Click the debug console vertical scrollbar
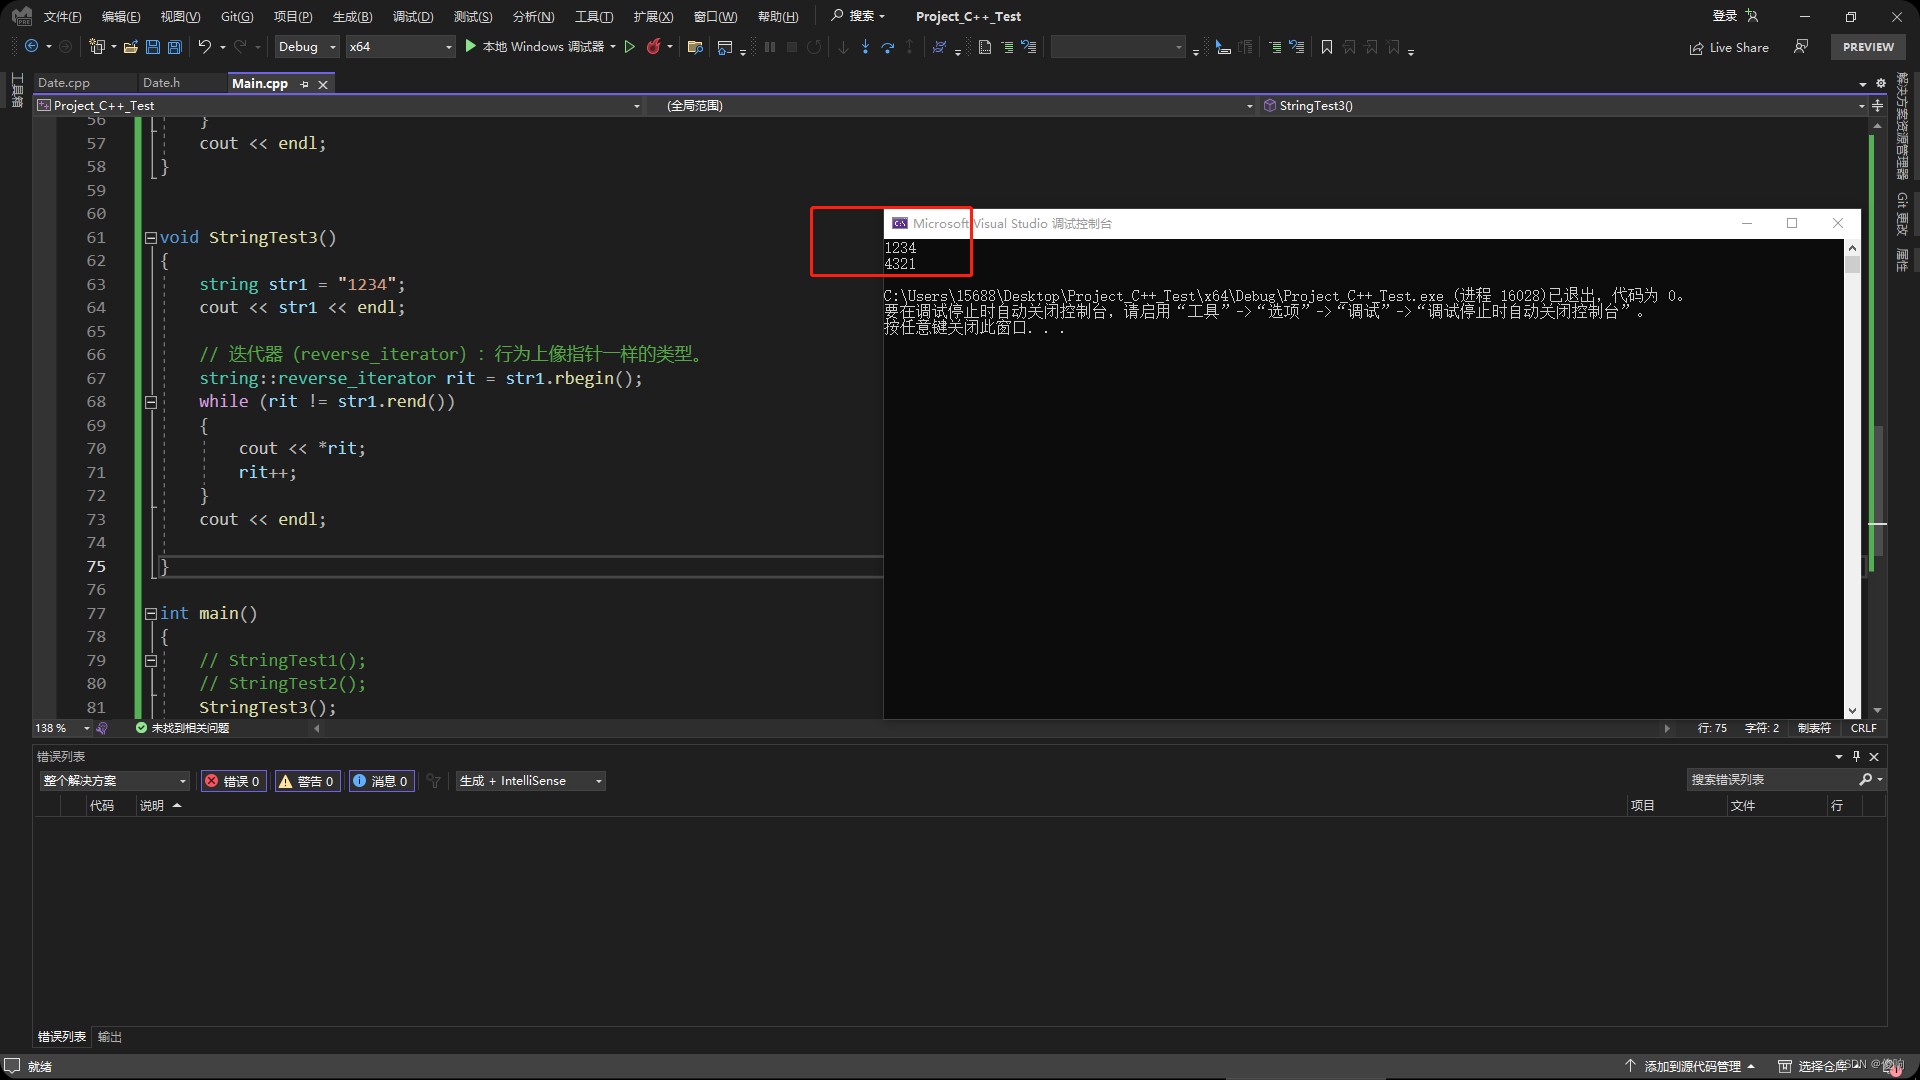 pyautogui.click(x=1852, y=478)
